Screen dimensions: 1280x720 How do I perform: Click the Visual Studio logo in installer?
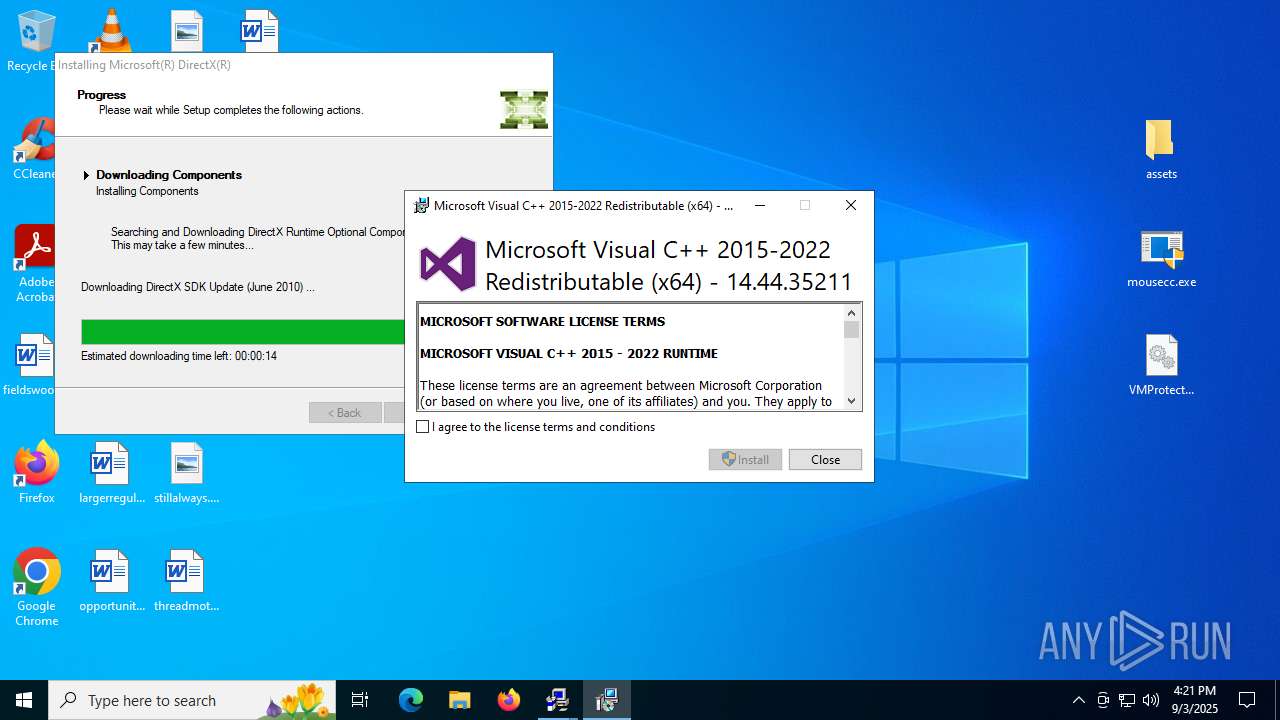(x=448, y=265)
